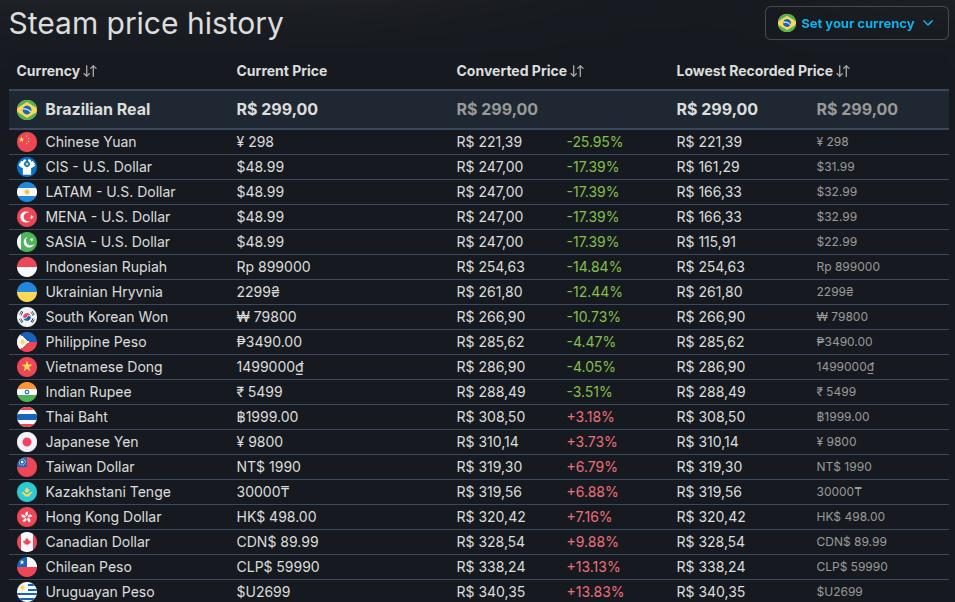Sort by Converted Price column header

point(520,71)
